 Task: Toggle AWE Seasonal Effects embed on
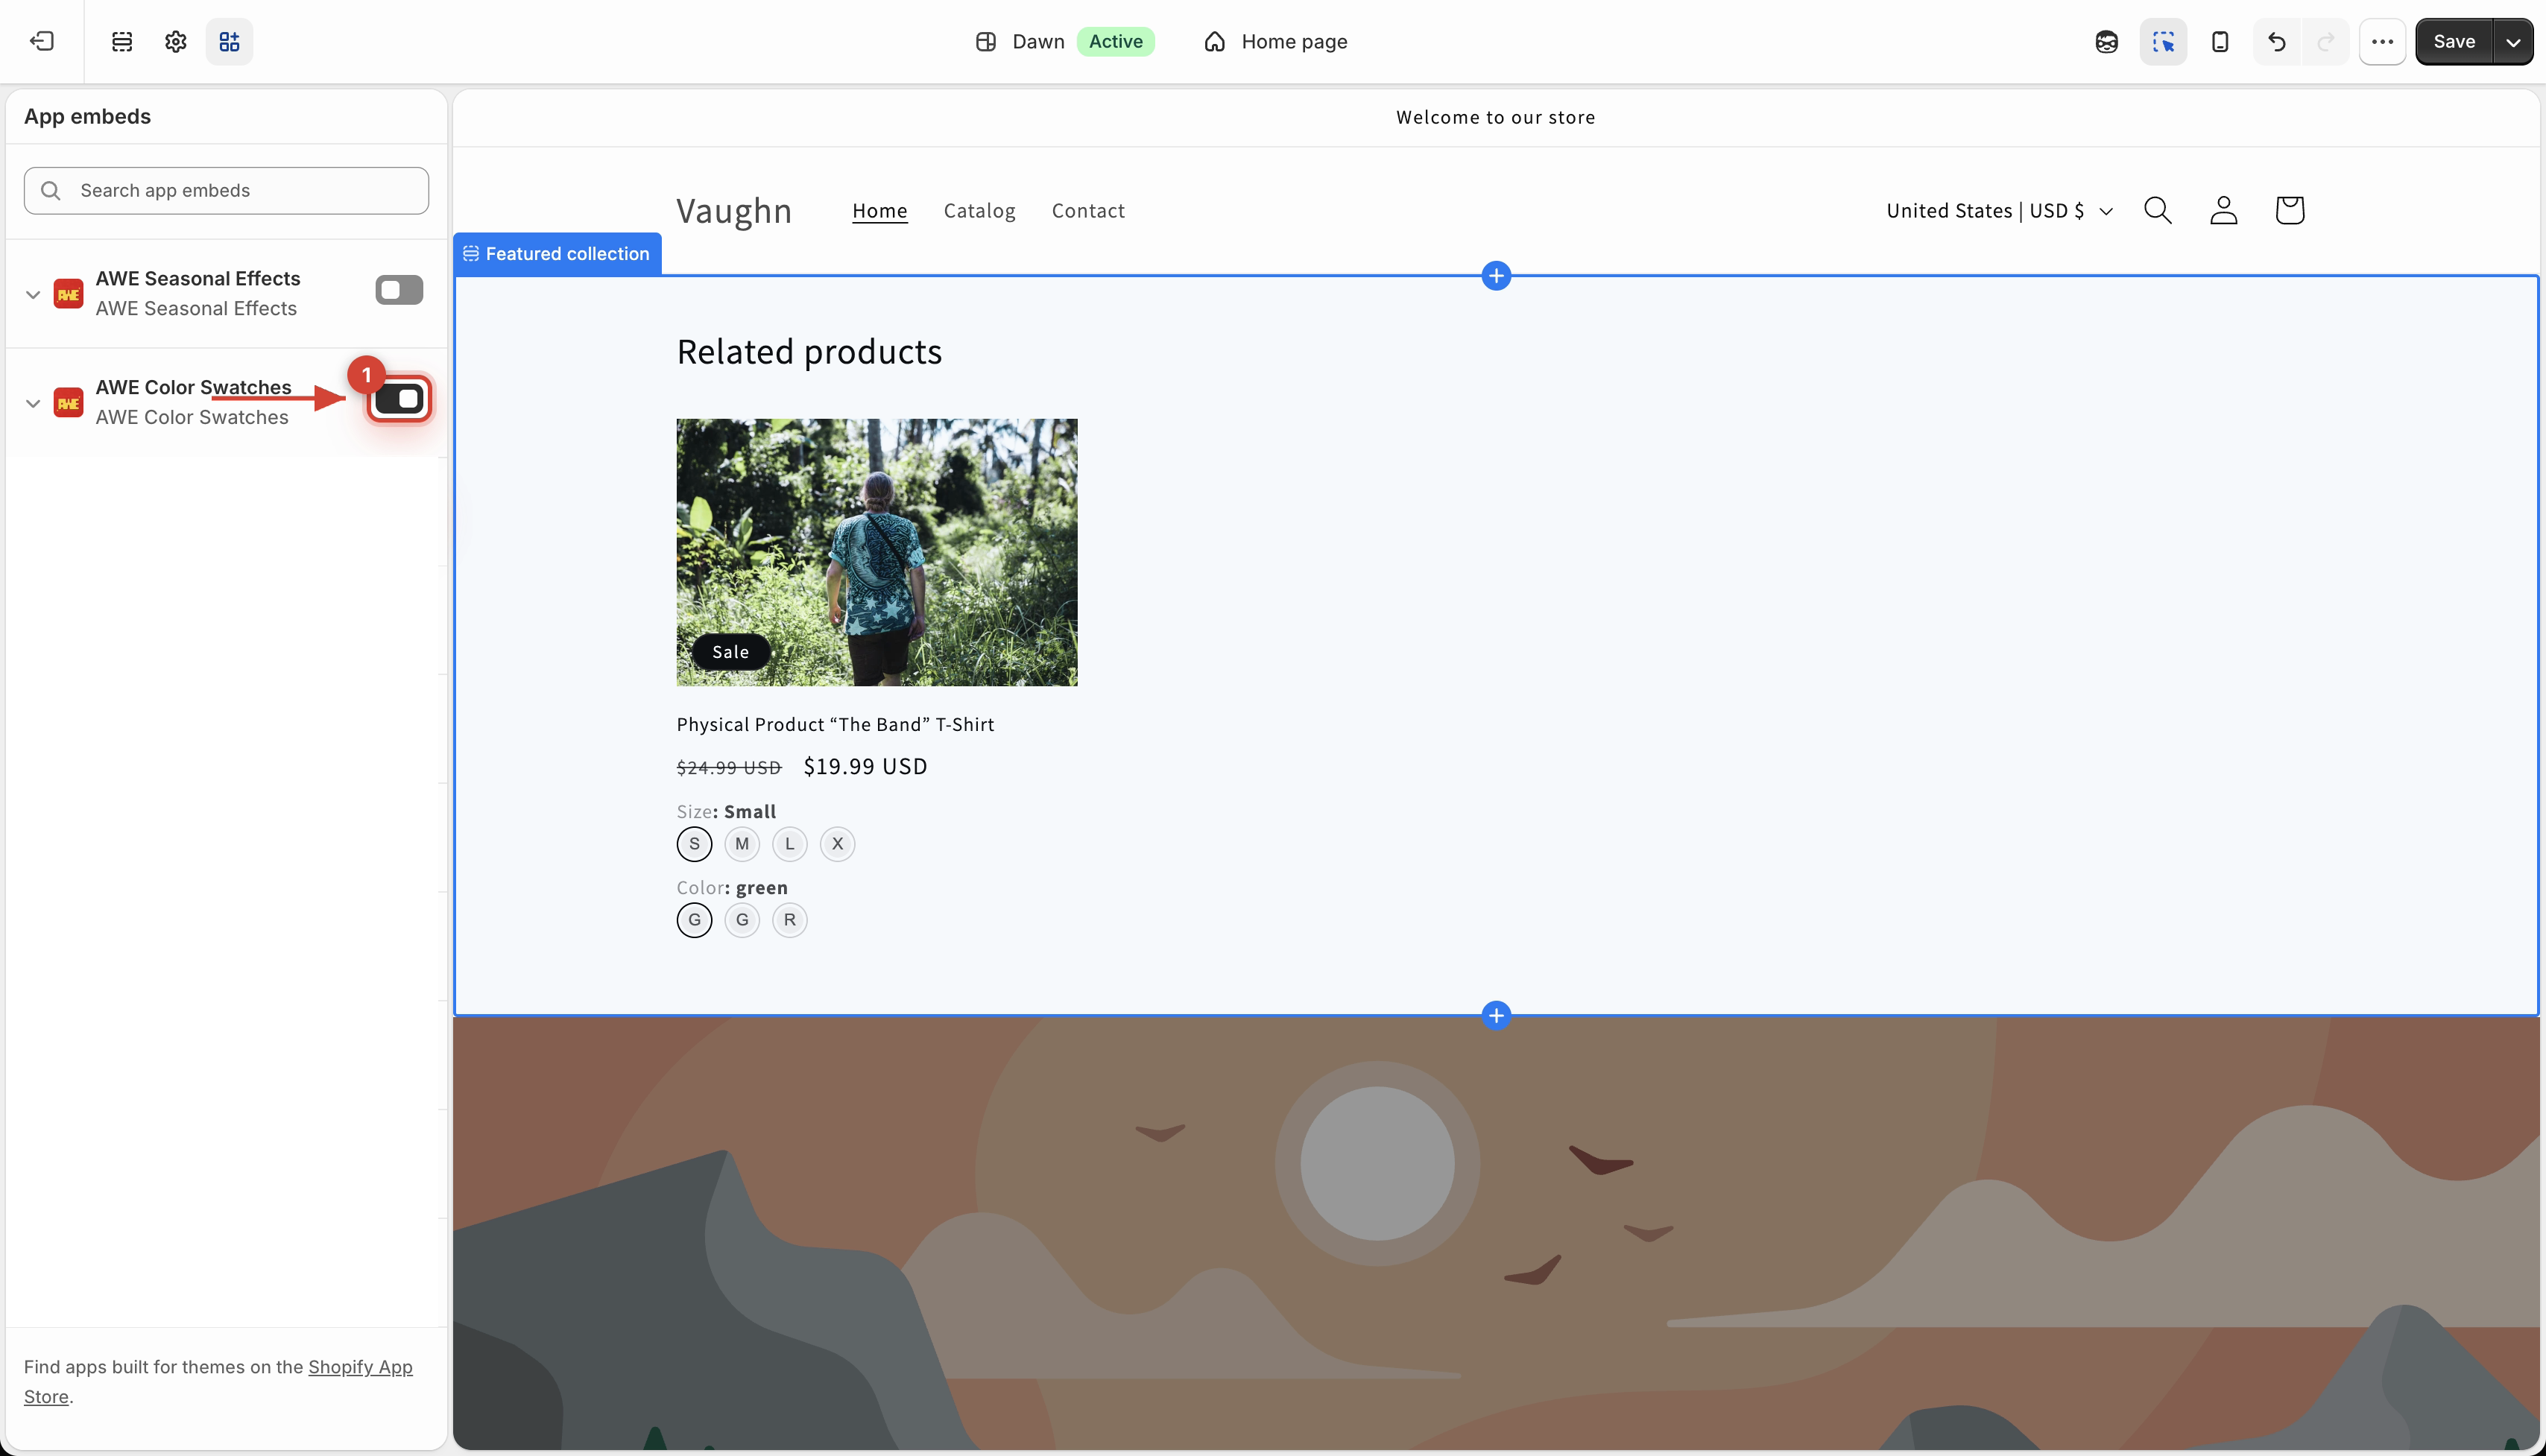coord(399,290)
